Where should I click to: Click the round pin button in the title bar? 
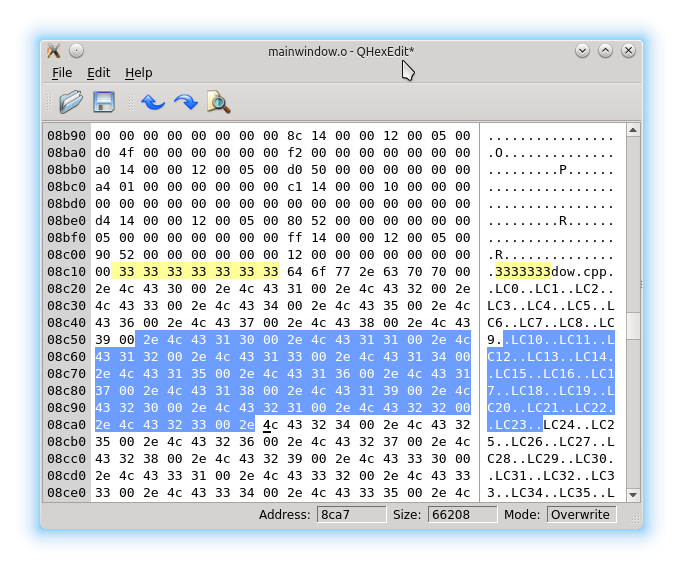[76, 51]
